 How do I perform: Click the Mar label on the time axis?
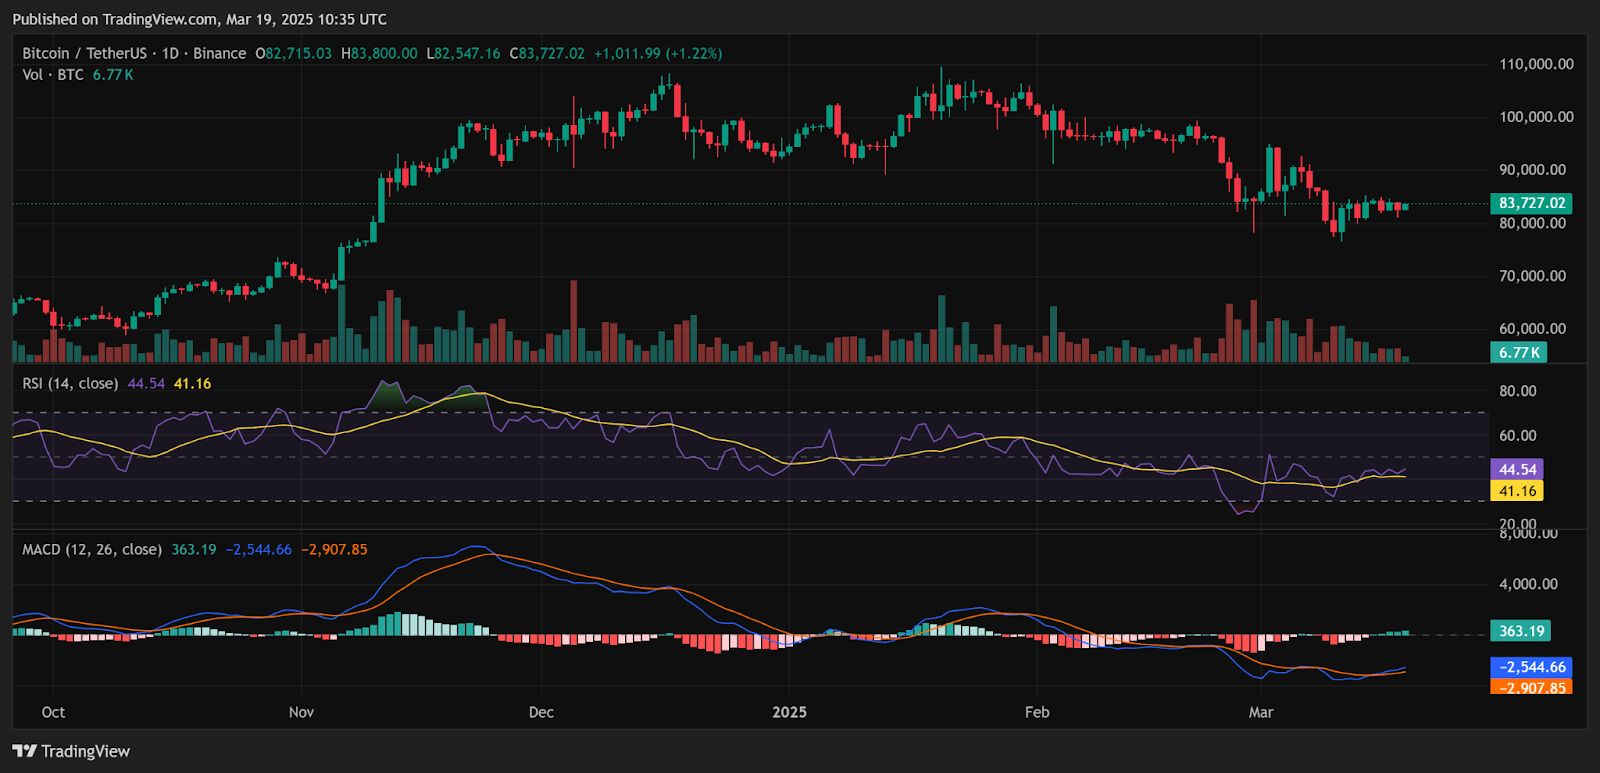[1261, 712]
